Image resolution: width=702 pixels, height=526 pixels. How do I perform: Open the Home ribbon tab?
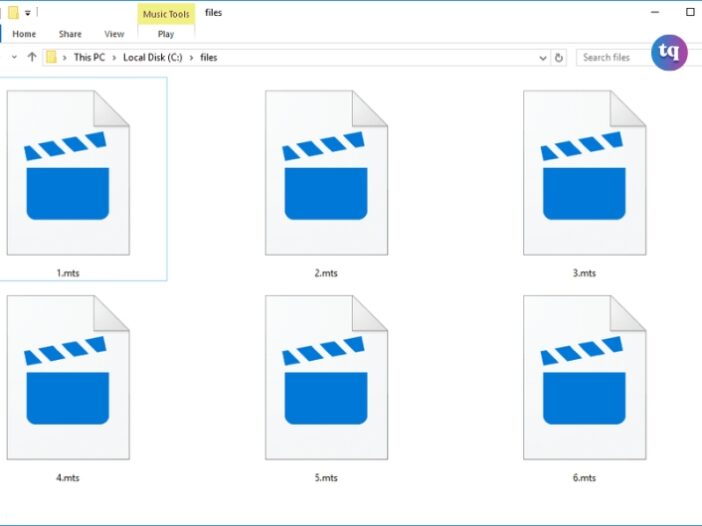24,34
